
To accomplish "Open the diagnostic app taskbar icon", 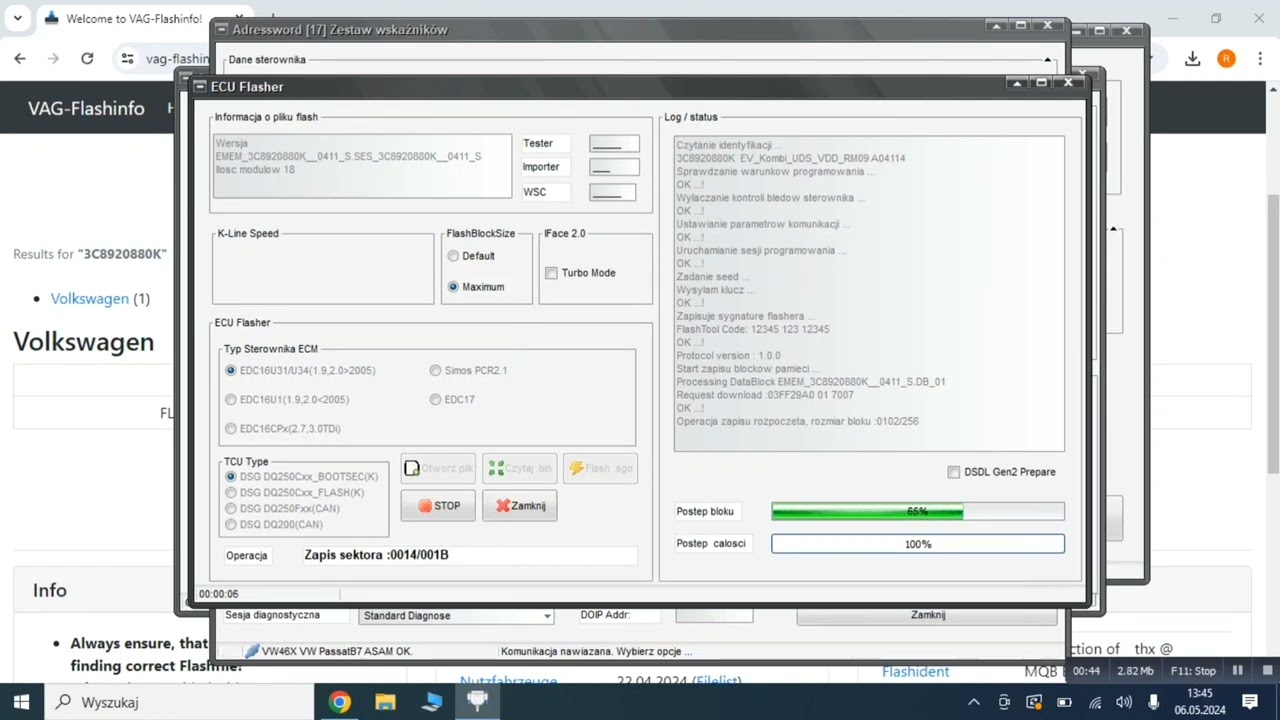I will (477, 702).
